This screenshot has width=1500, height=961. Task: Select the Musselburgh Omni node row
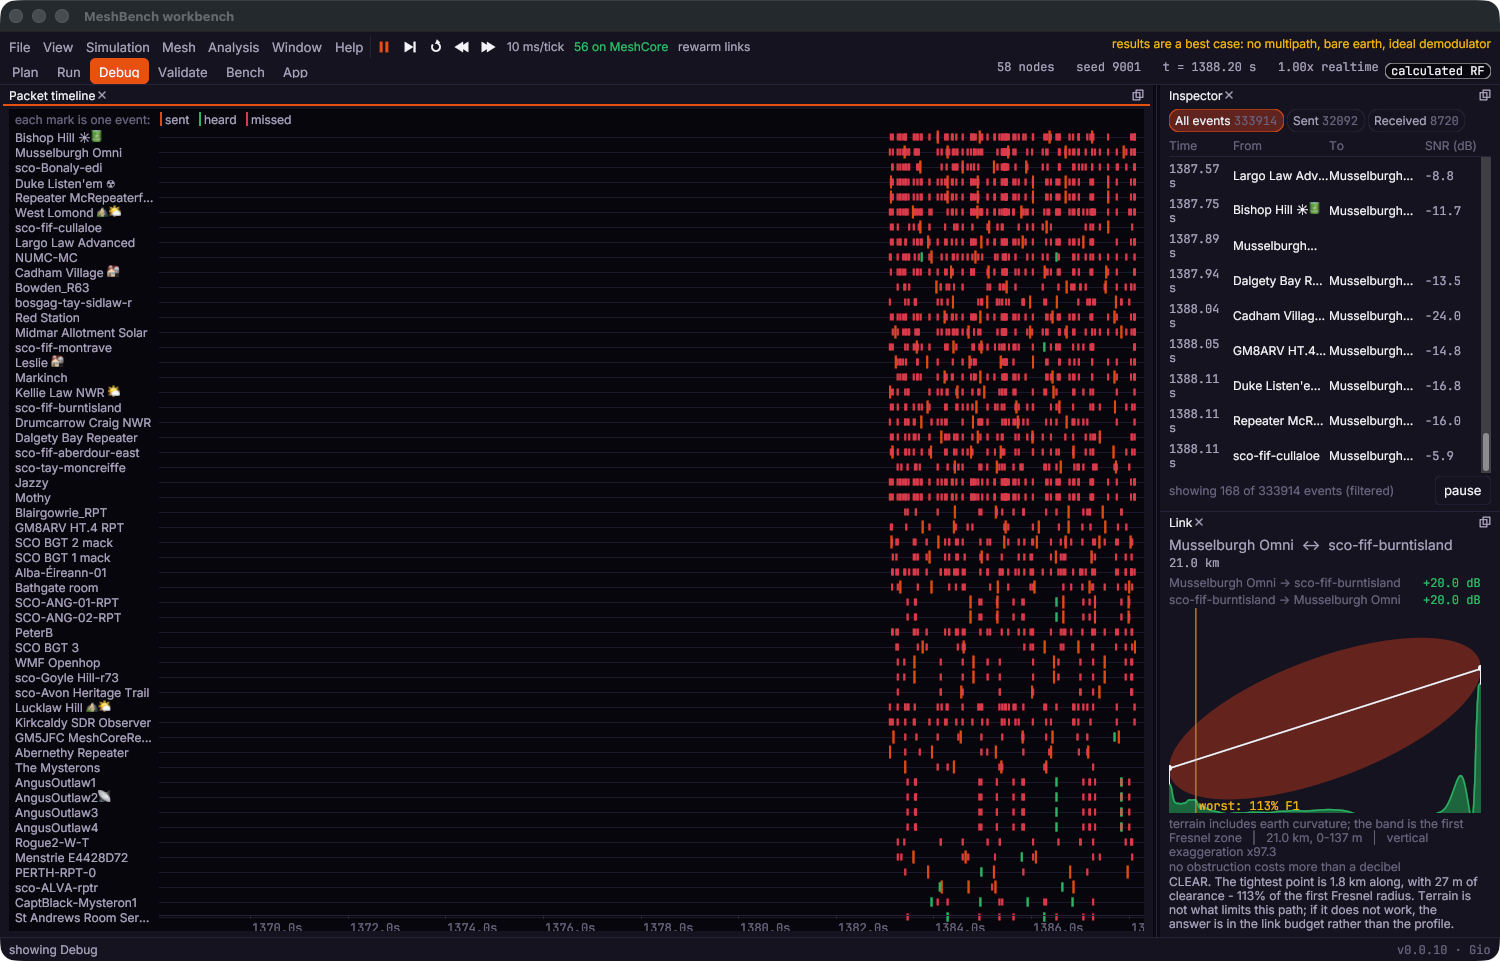point(68,153)
